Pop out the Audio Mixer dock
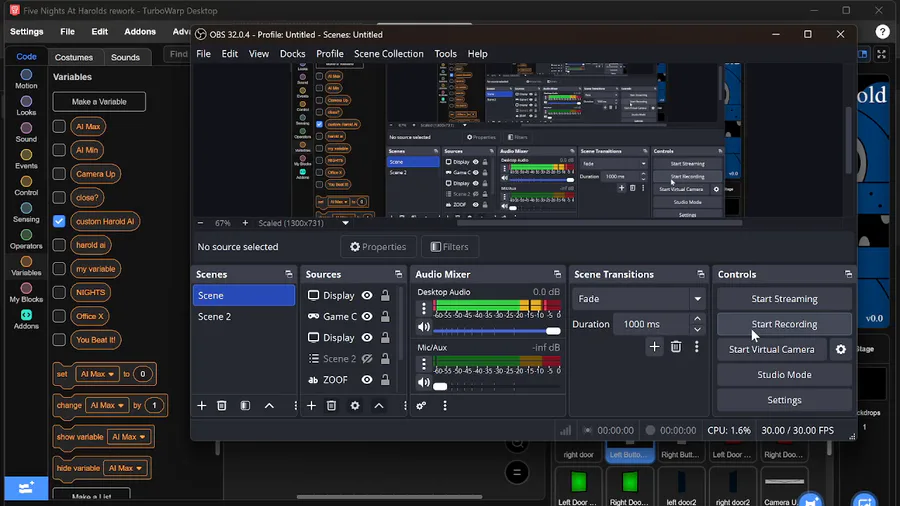 (x=557, y=274)
